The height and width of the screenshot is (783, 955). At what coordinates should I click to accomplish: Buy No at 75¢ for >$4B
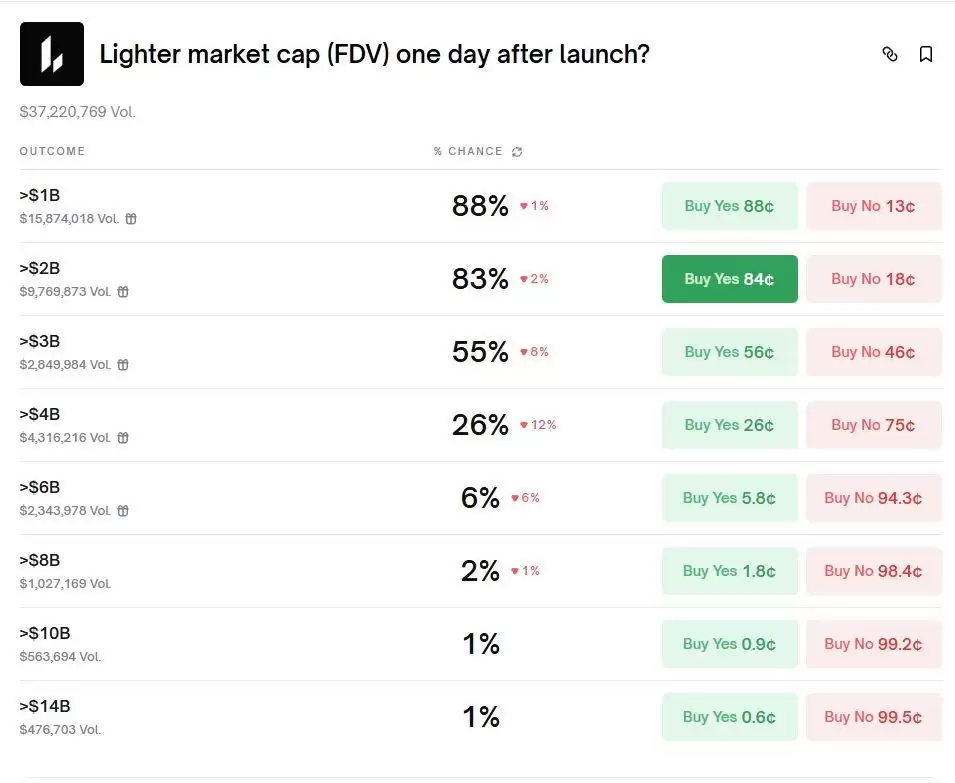coord(873,425)
